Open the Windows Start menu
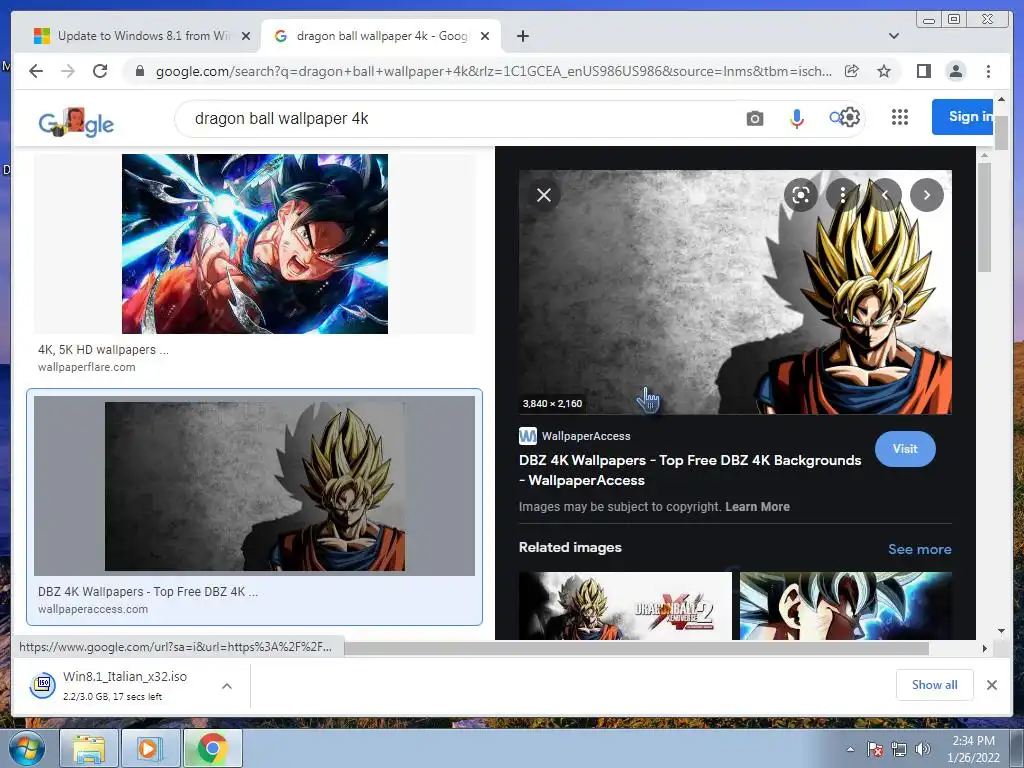Viewport: 1024px width, 768px height. pyautogui.click(x=27, y=748)
